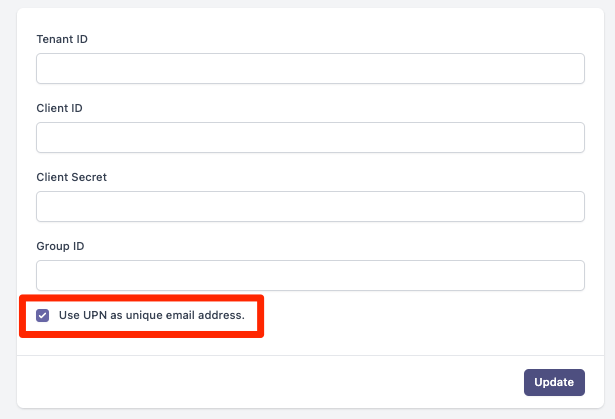Click the Client ID label text
This screenshot has height=419, width=615.
point(60,108)
